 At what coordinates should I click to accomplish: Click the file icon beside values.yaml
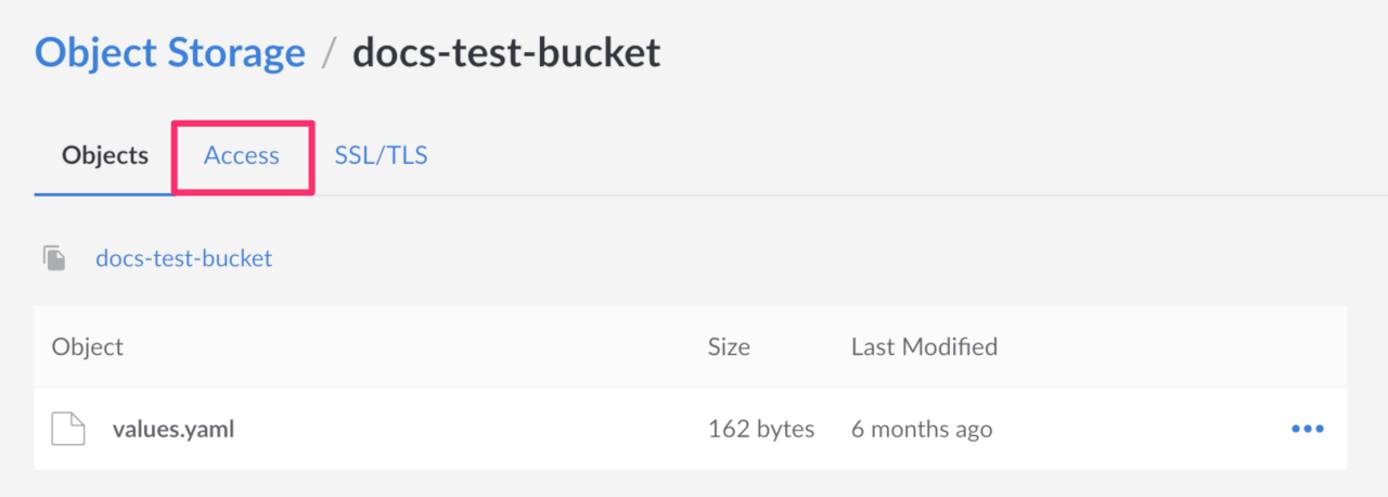point(68,429)
